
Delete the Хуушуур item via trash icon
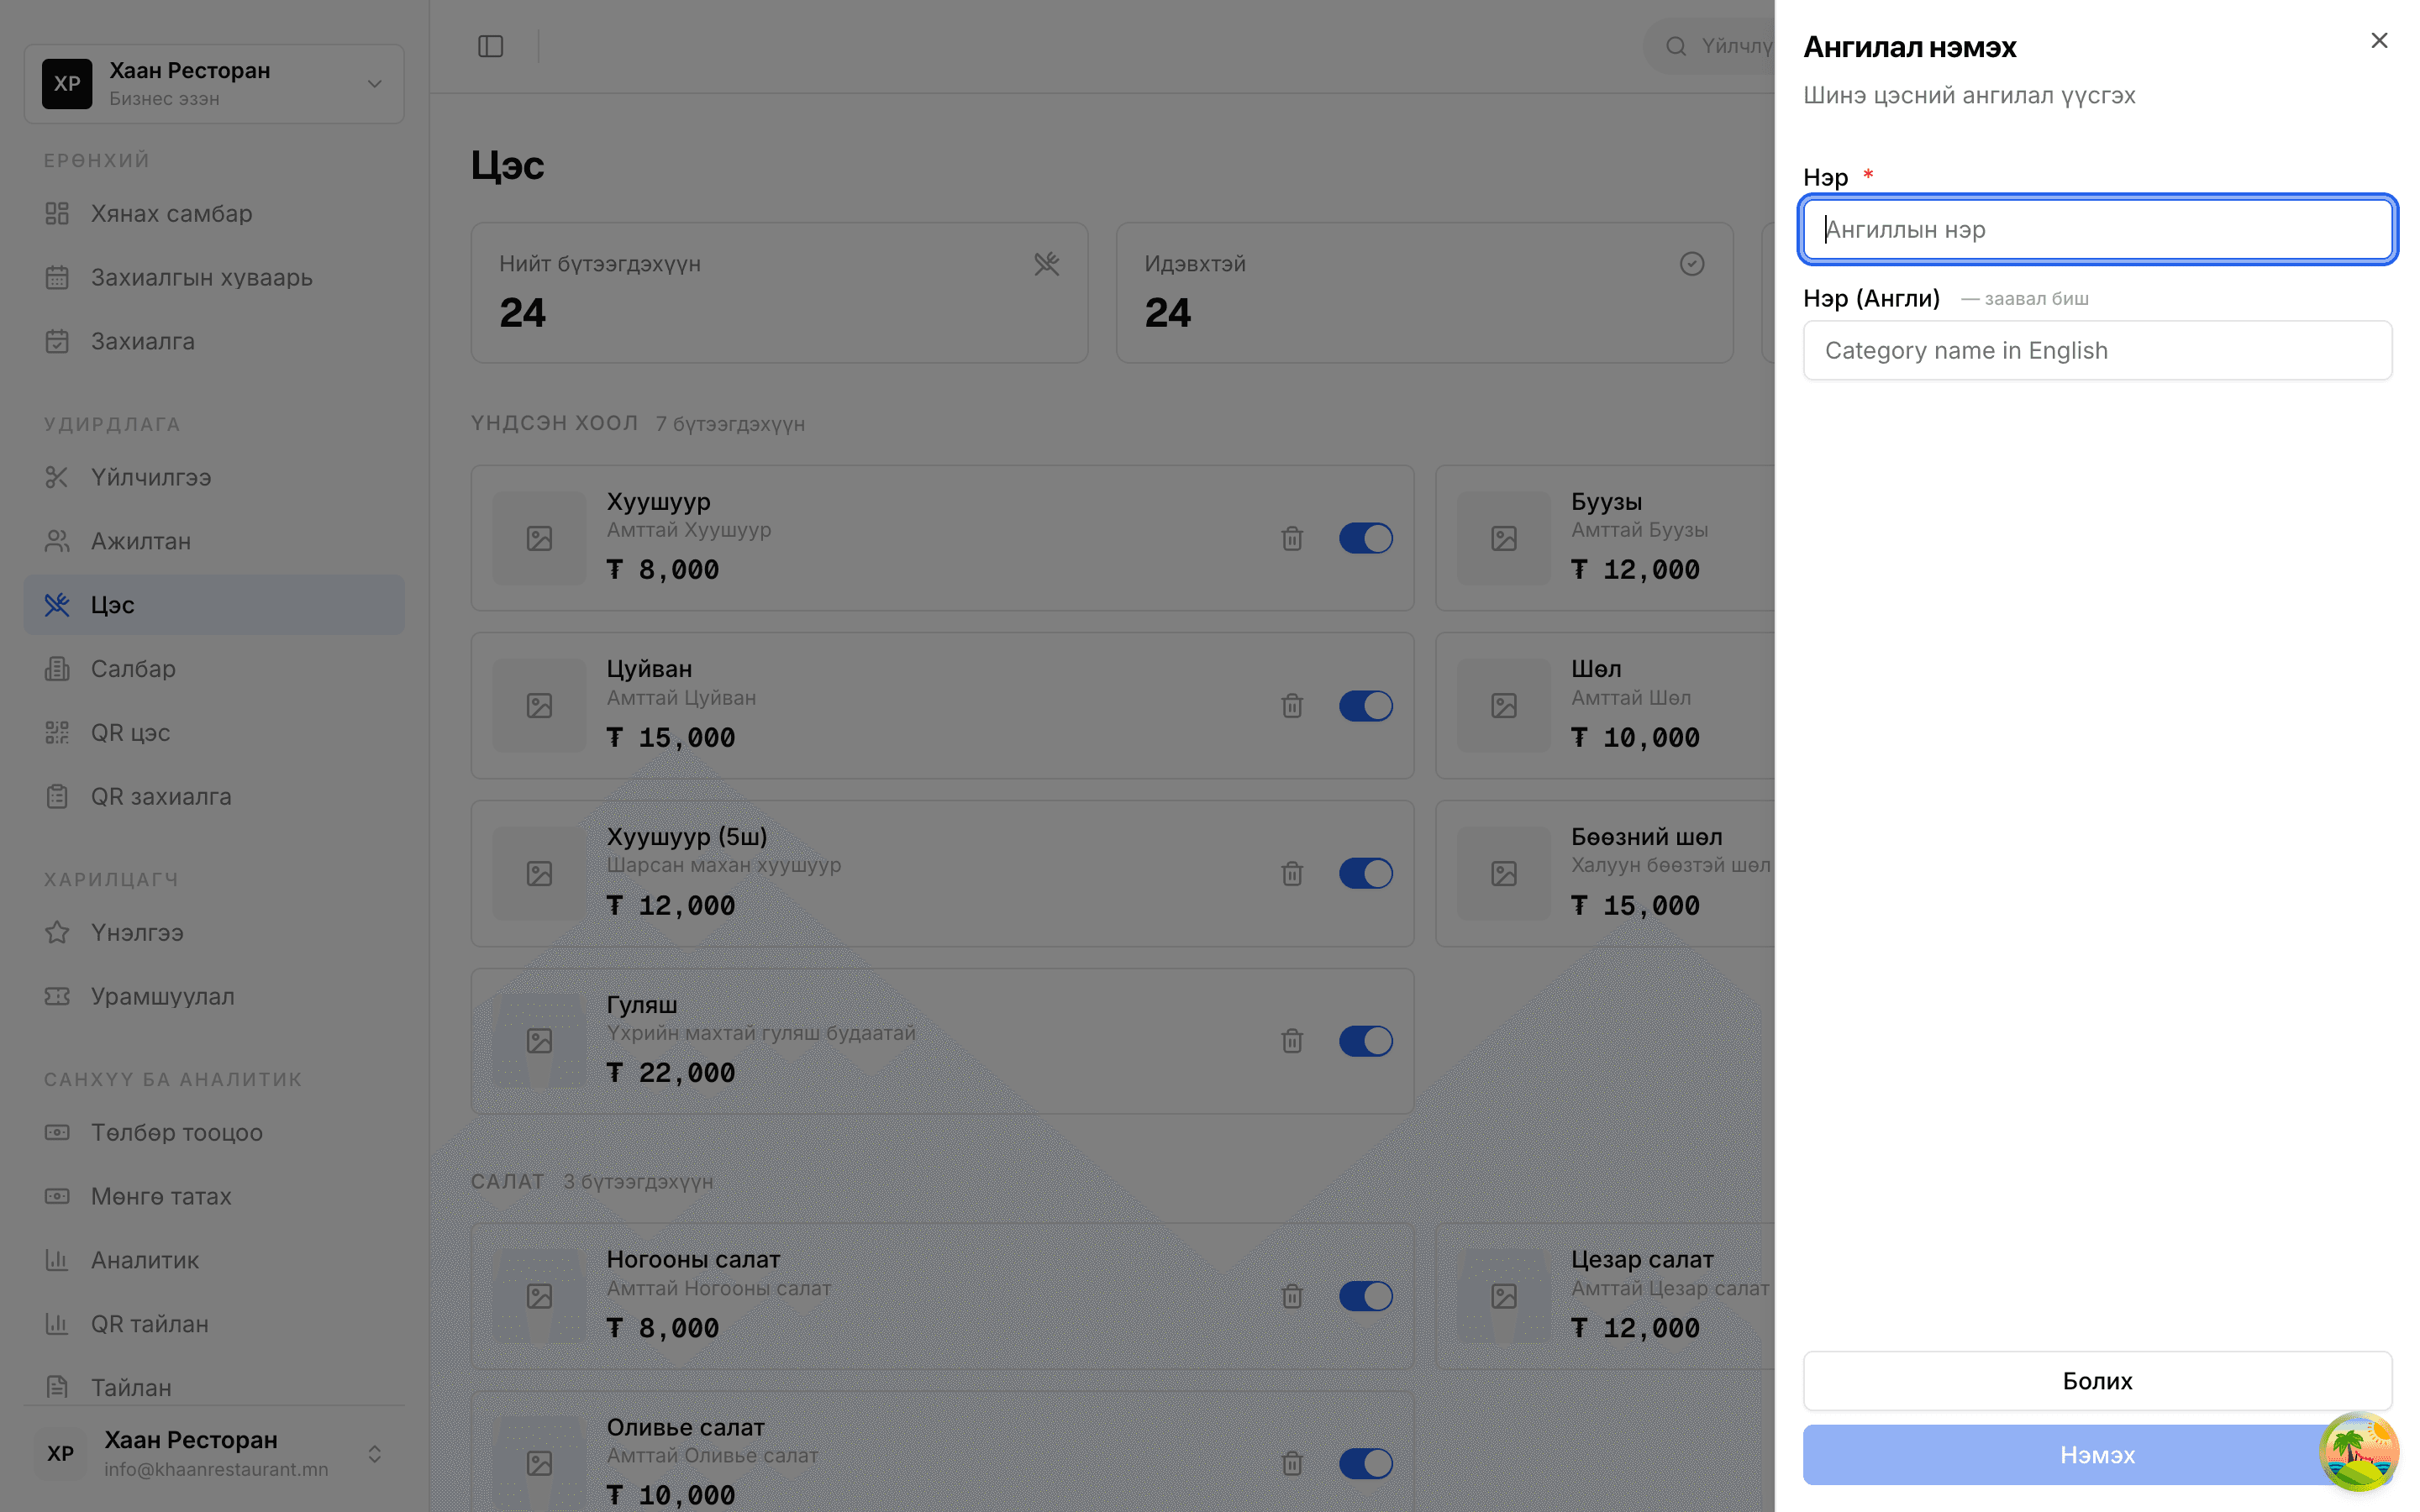coord(1292,538)
